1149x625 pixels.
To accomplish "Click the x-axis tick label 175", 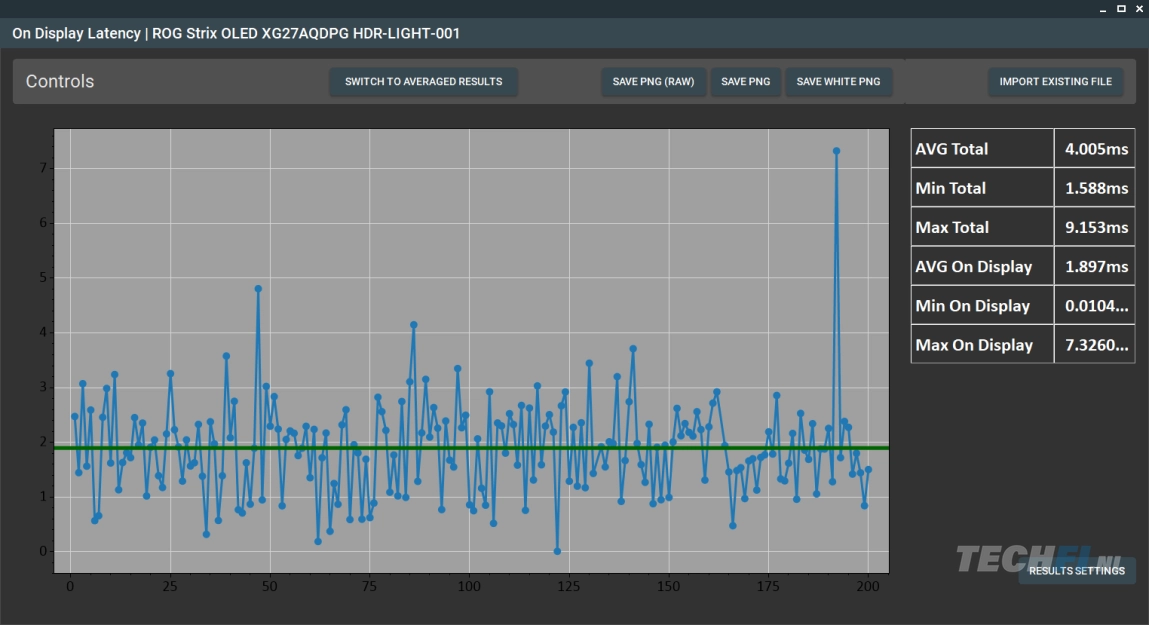I will point(768,586).
